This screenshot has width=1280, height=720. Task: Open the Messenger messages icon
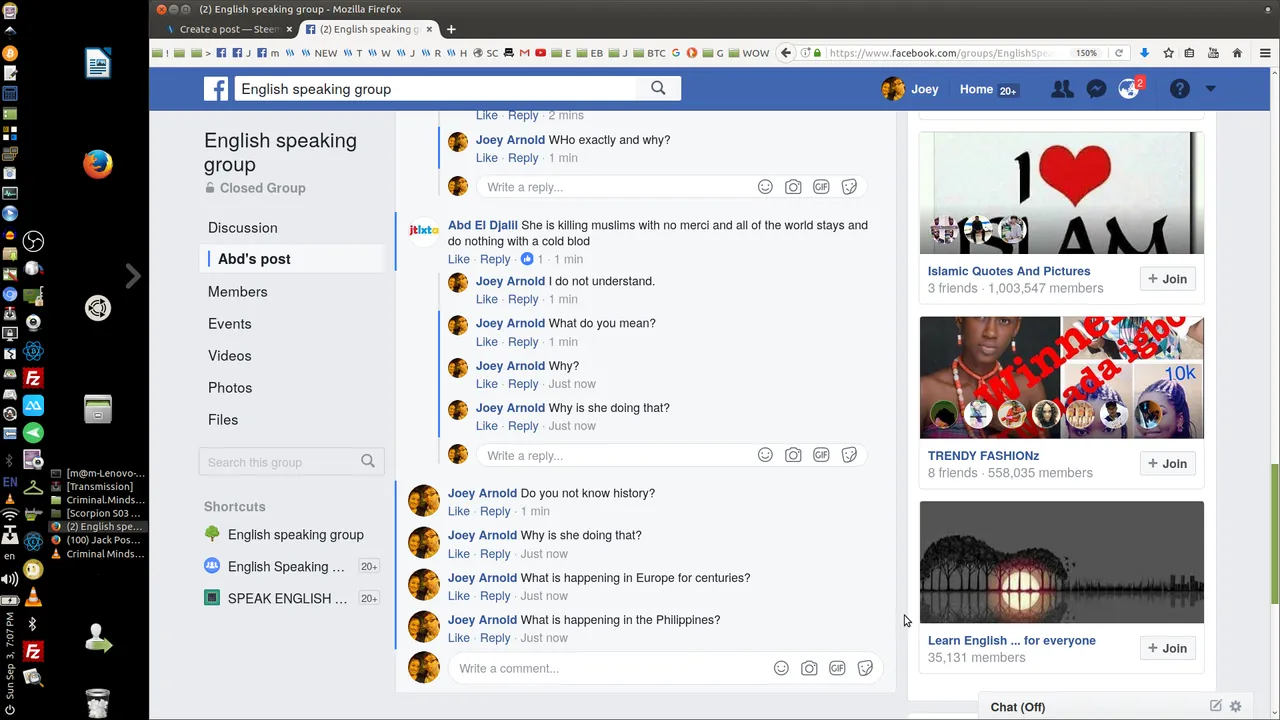(x=1096, y=89)
